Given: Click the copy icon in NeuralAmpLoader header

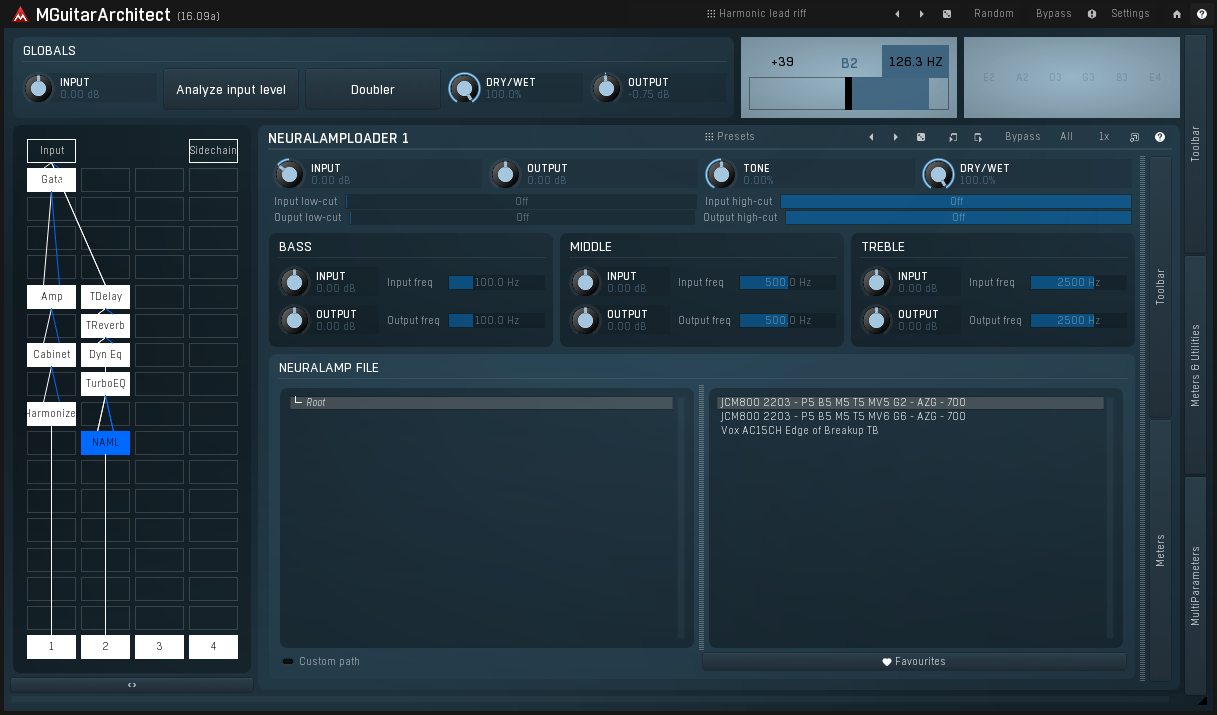Looking at the screenshot, I should 953,137.
